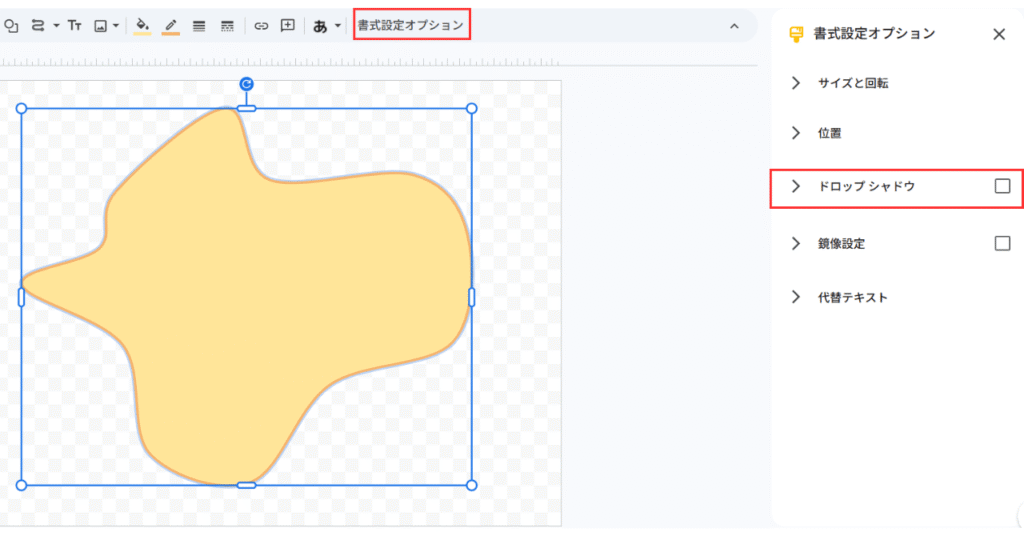Collapse the toolbar with the up chevron
1024x536 pixels.
[x=734, y=26]
